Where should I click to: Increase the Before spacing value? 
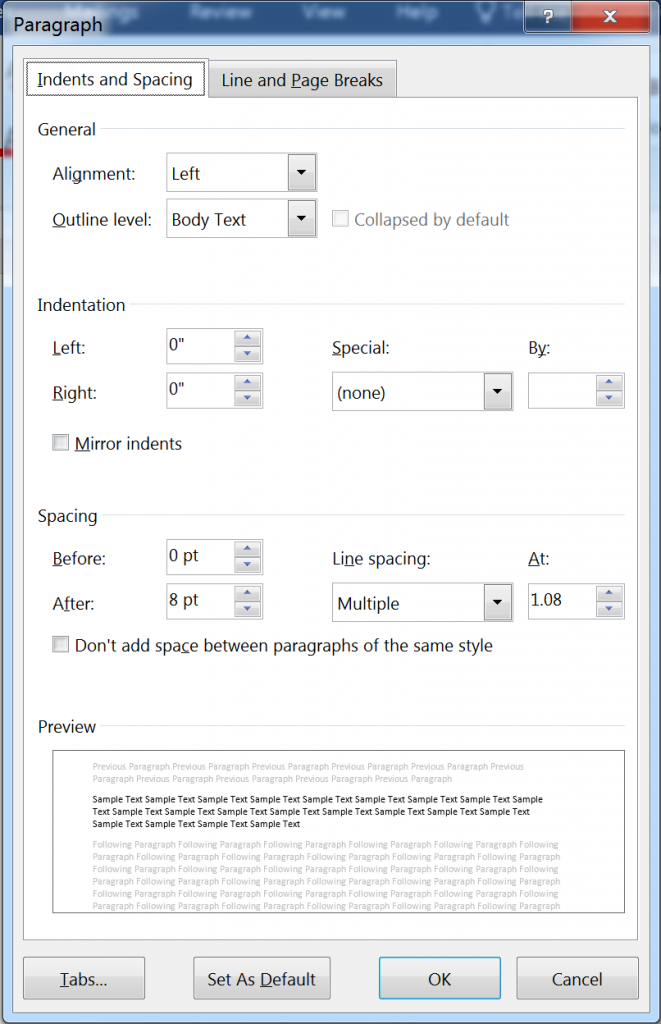coord(248,549)
